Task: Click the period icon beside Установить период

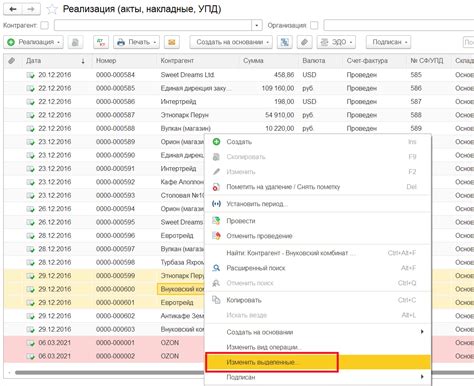Action: pos(216,204)
